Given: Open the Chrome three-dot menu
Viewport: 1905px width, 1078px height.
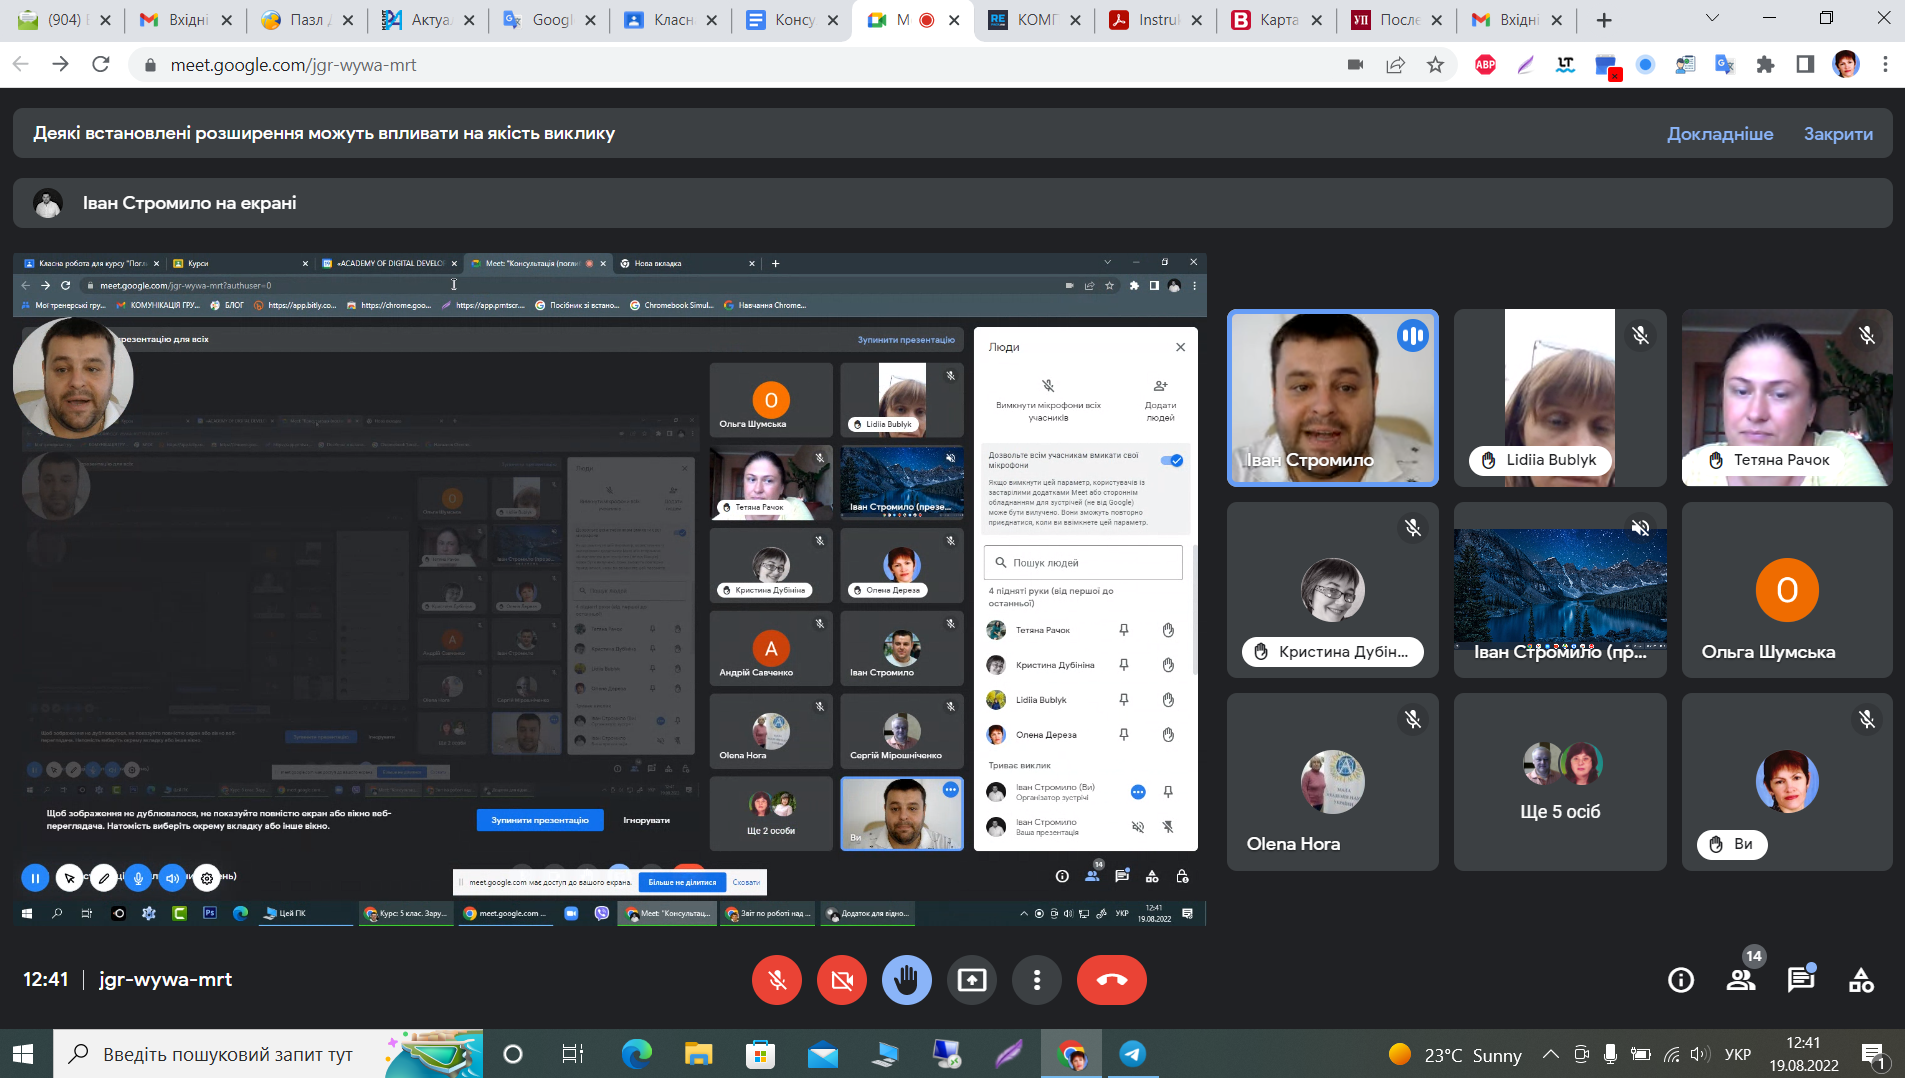Looking at the screenshot, I should [x=1885, y=65].
